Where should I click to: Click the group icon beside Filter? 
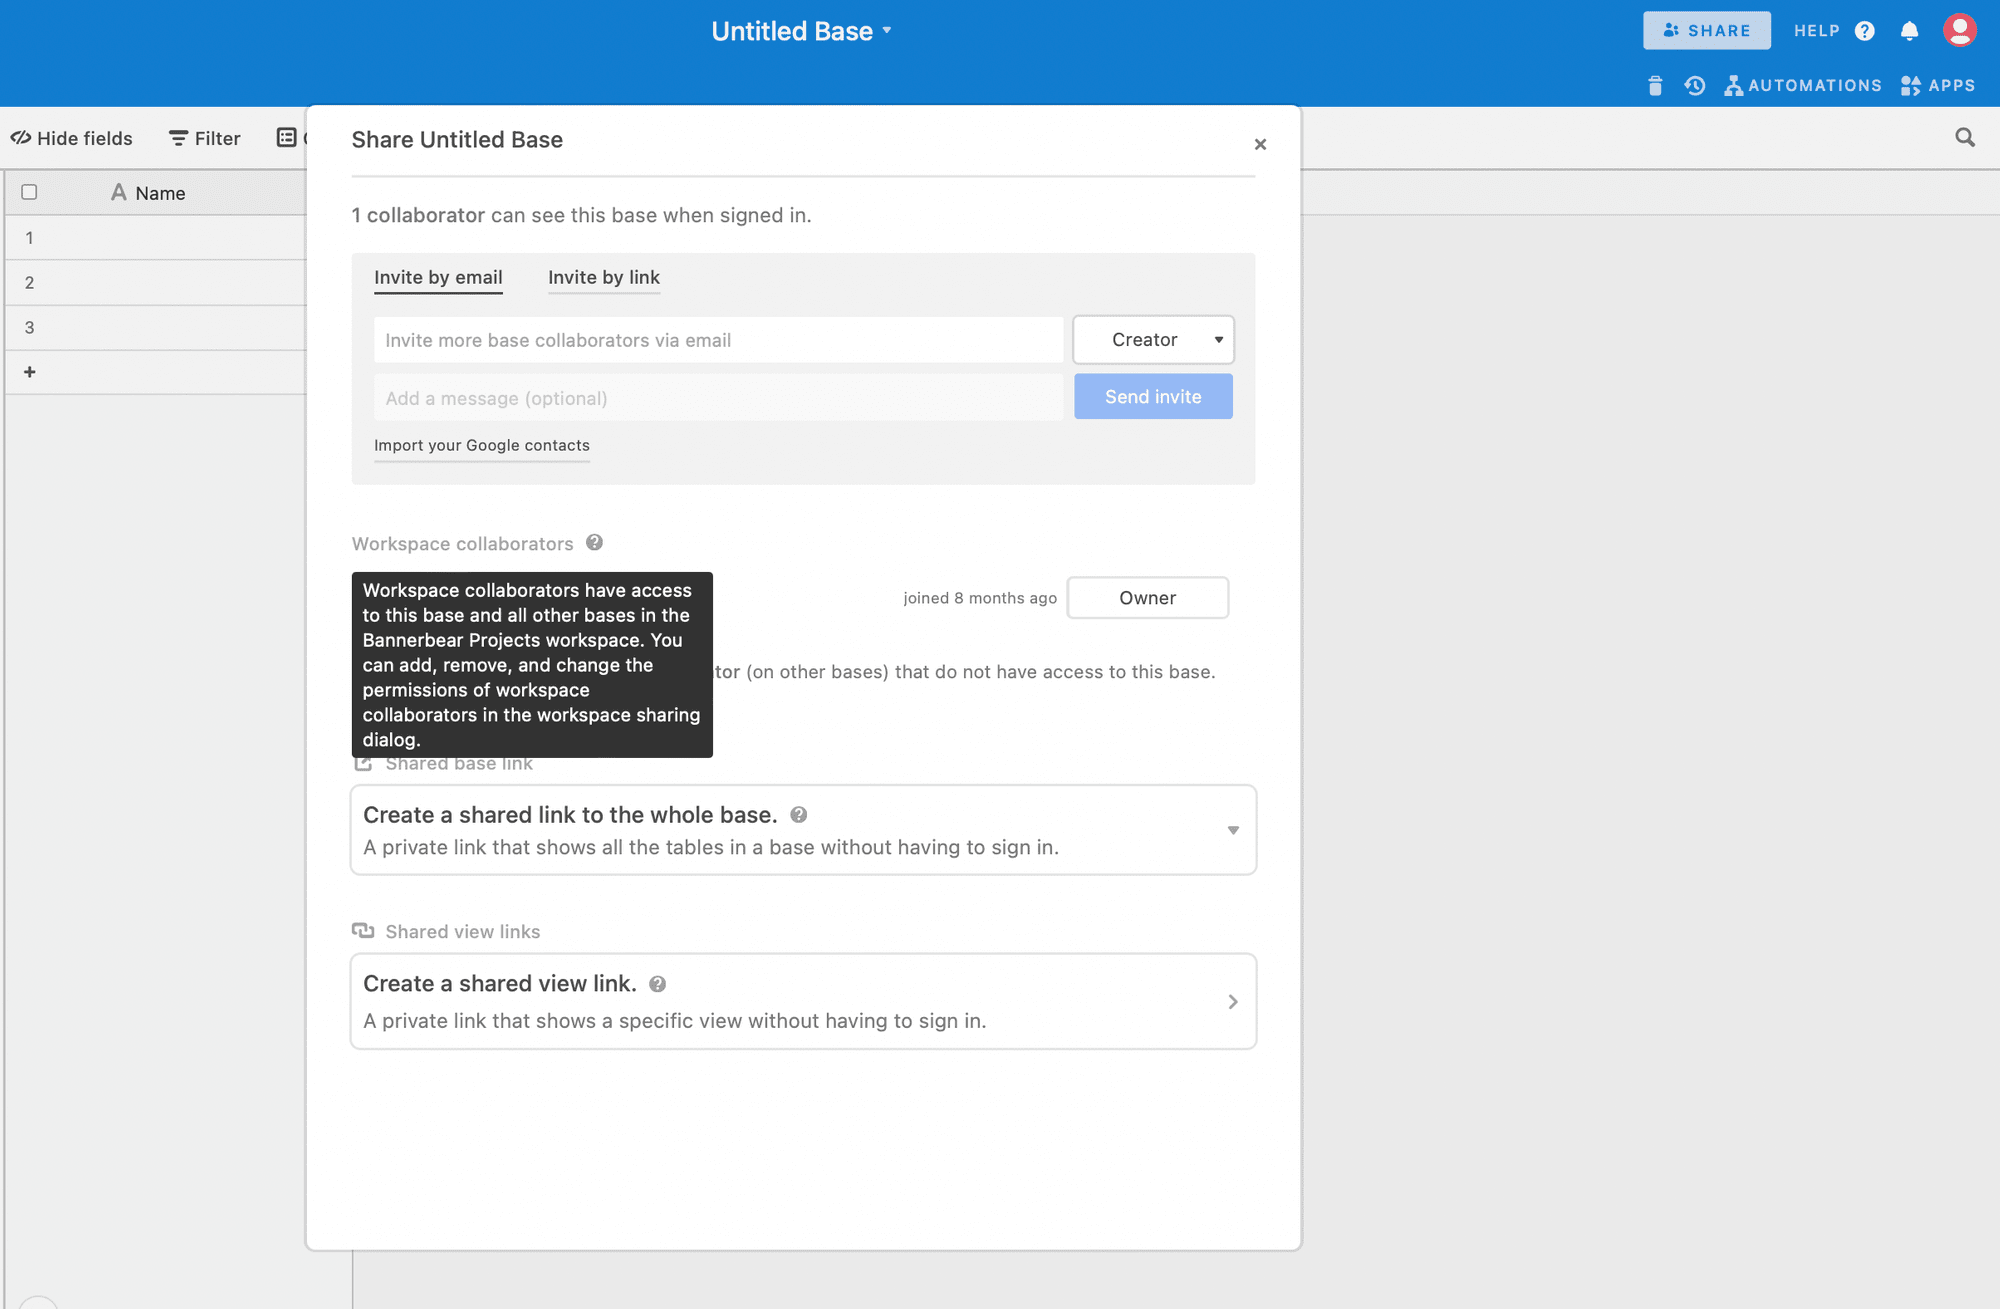[287, 138]
